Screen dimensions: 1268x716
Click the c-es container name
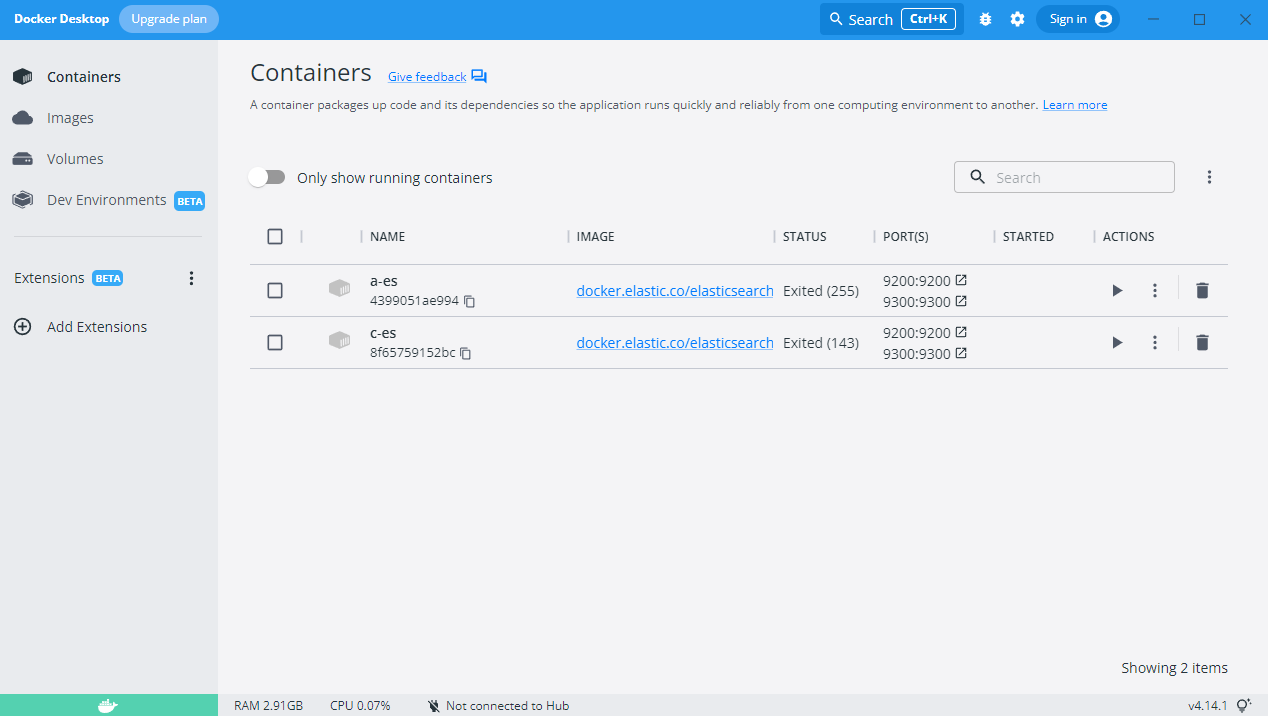click(384, 333)
